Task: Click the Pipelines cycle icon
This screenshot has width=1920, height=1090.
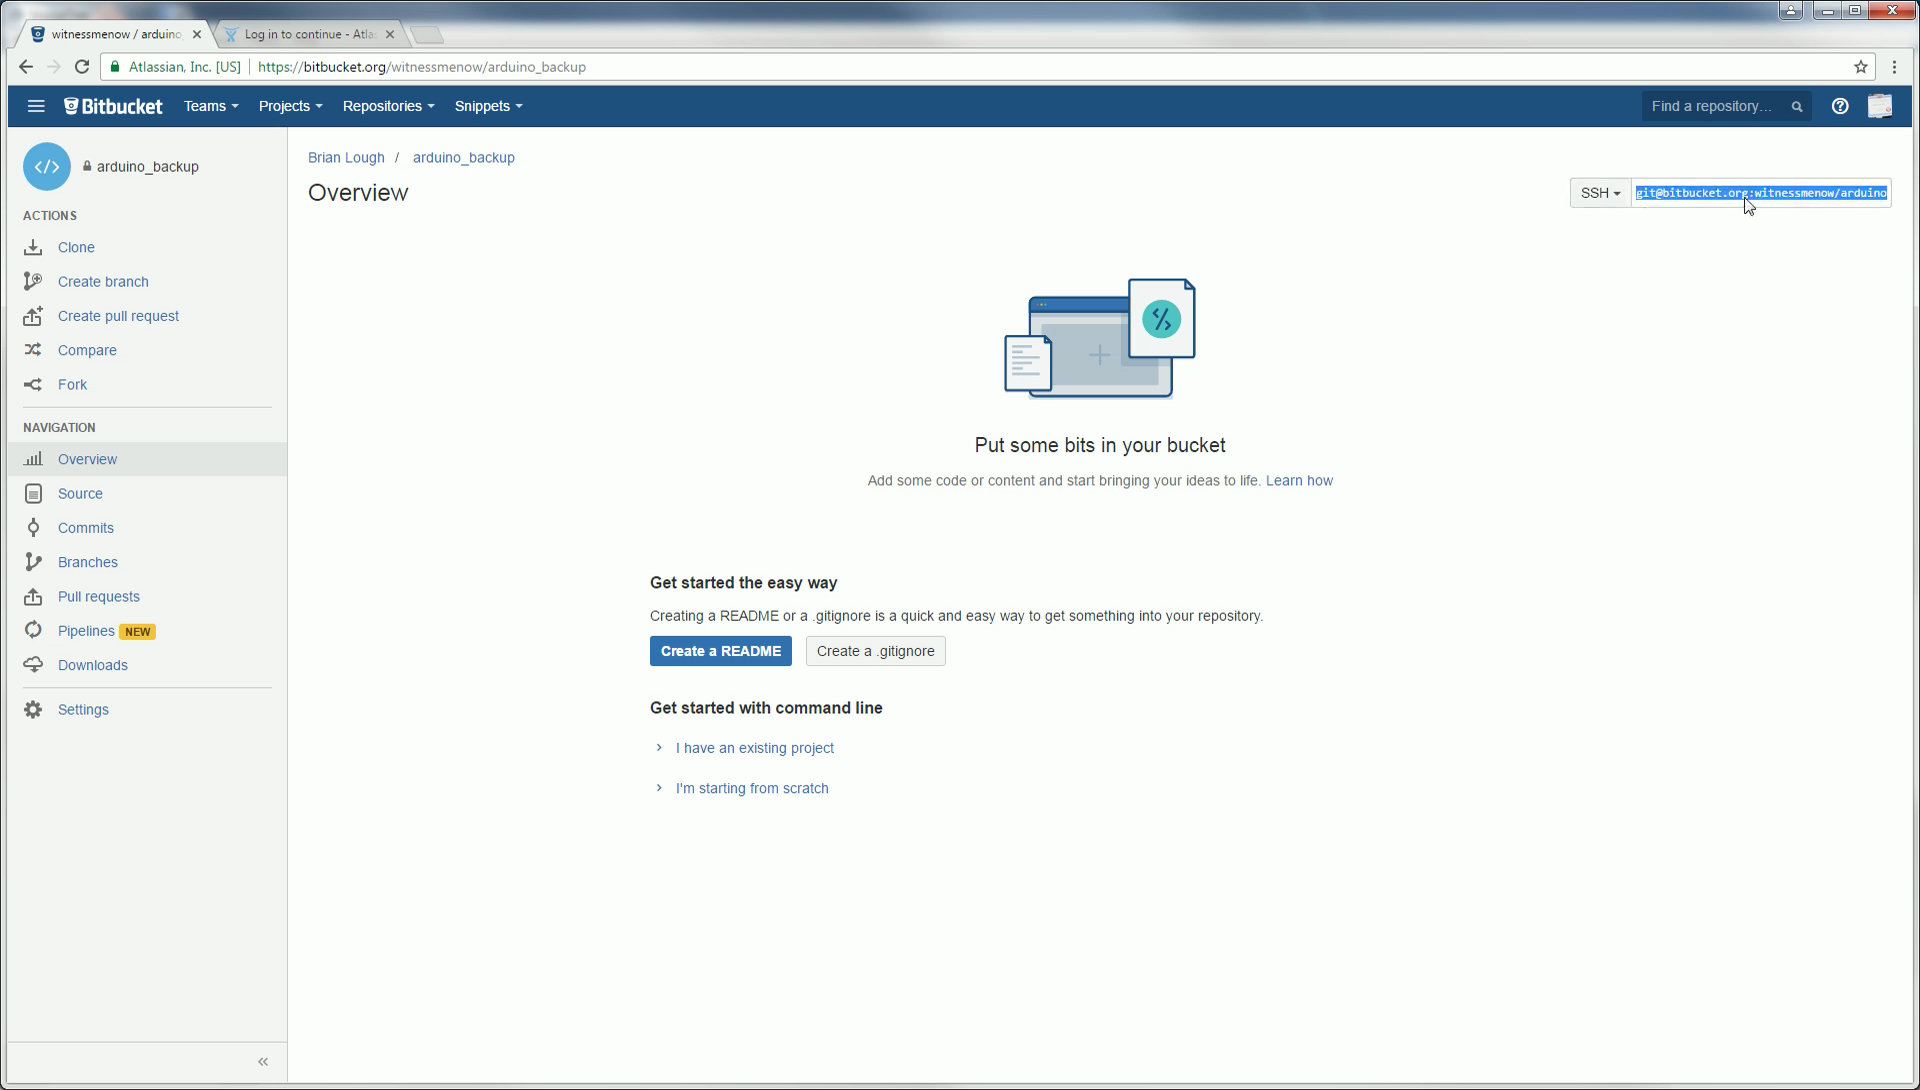Action: point(33,630)
